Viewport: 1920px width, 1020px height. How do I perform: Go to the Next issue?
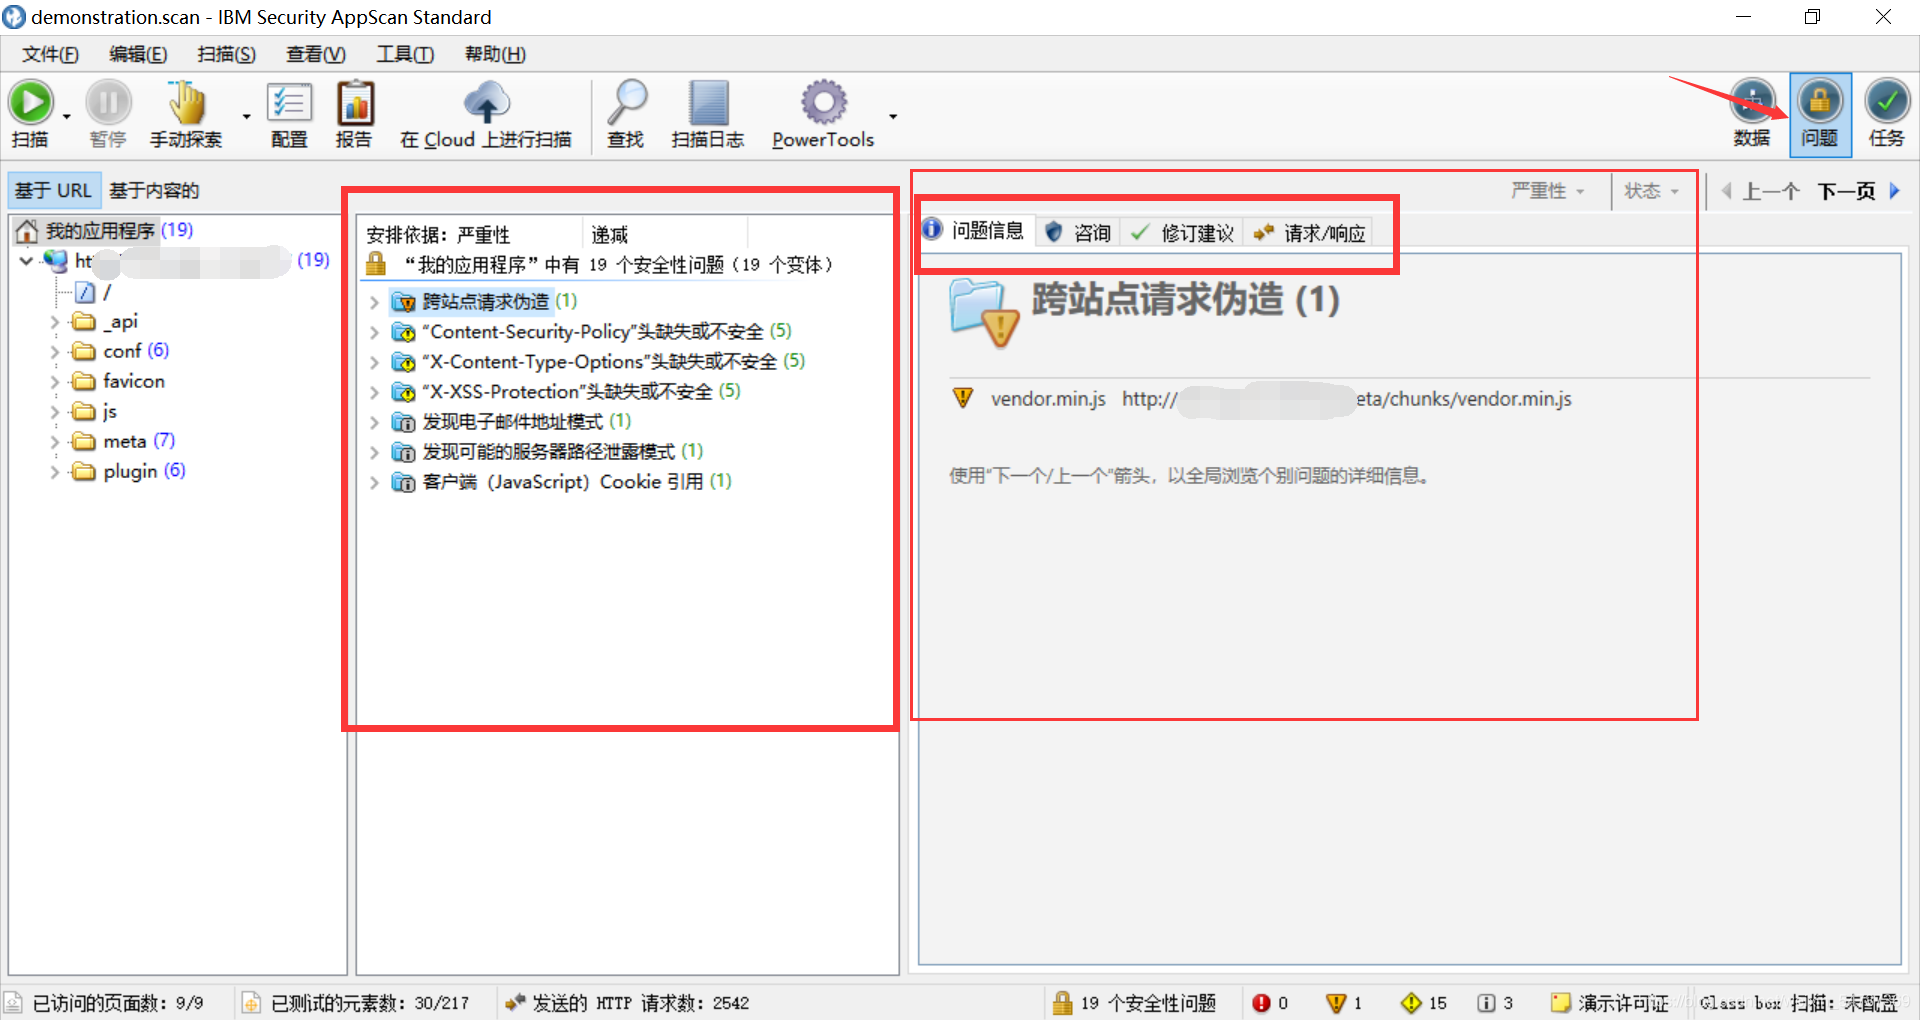coord(1859,191)
